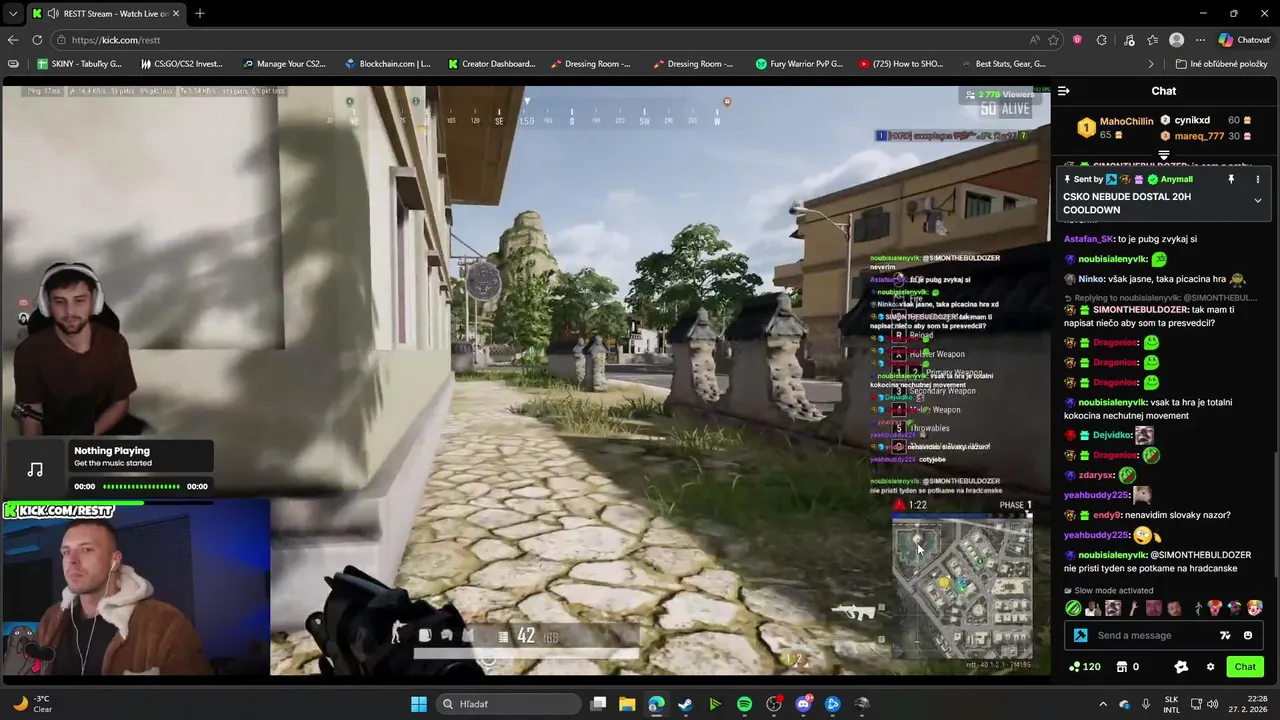Viewport: 1280px width, 720px height.
Task: Bookmark page with star icon in address bar
Action: point(1053,40)
